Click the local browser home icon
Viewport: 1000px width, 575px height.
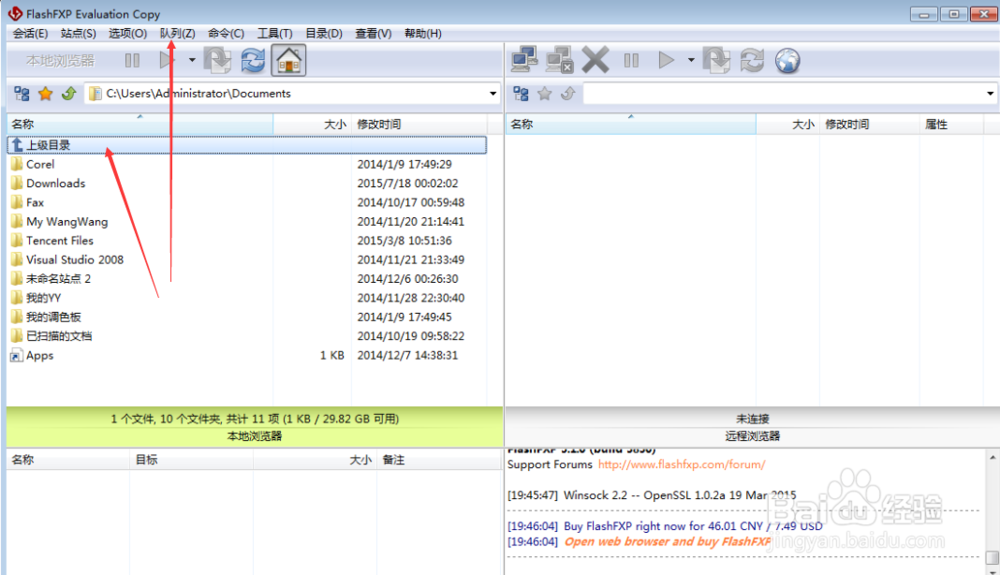pyautogui.click(x=289, y=61)
